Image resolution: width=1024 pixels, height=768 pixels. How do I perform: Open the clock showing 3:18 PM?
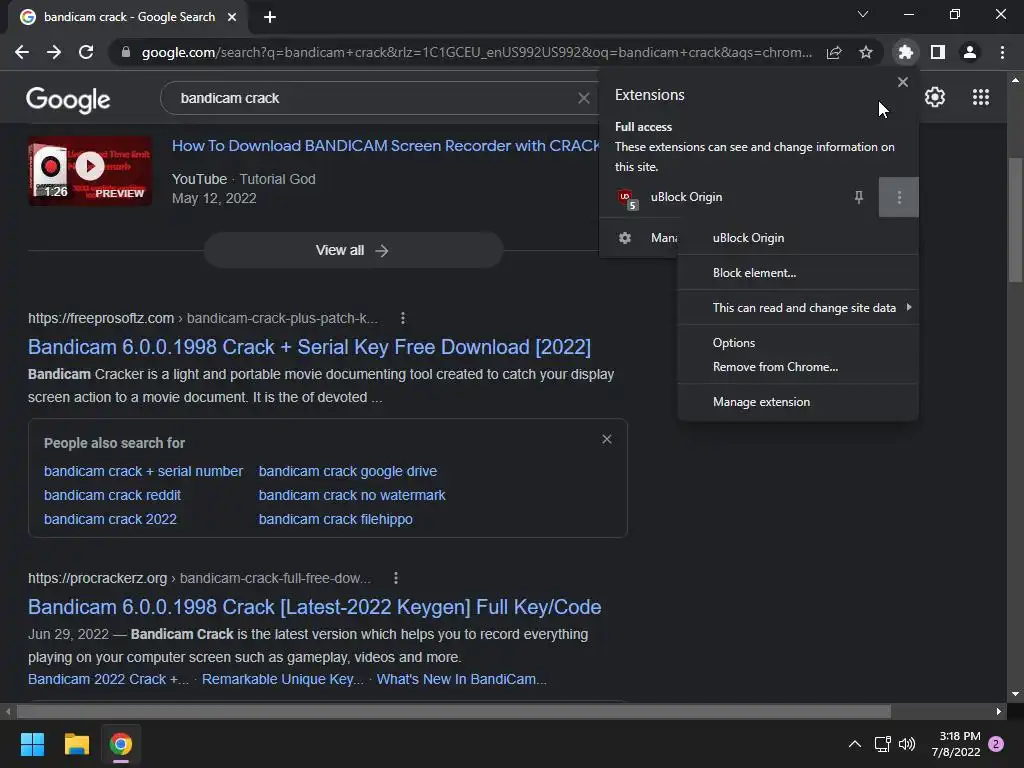[956, 744]
